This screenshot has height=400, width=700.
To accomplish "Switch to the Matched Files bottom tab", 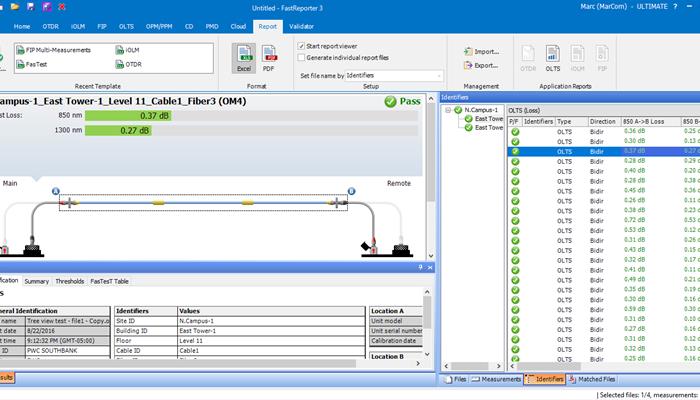I will pos(592,379).
